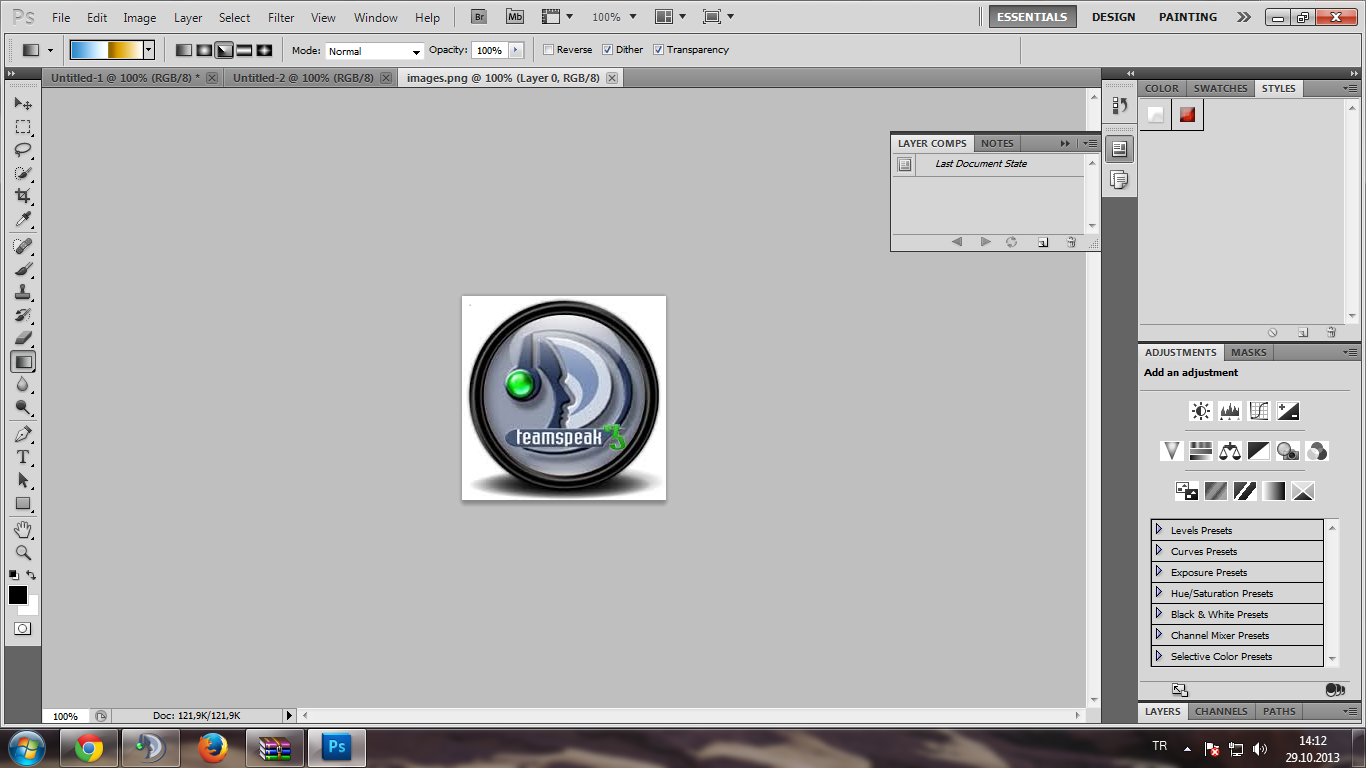Select the Pen tool

coord(22,434)
